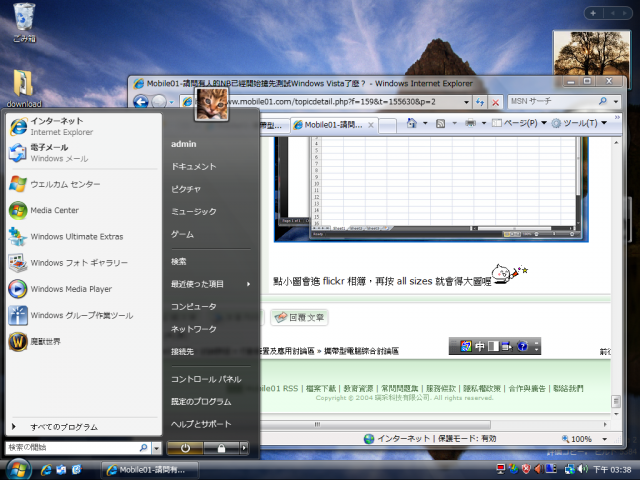Open Windows フォト ギャラリー

click(x=84, y=262)
